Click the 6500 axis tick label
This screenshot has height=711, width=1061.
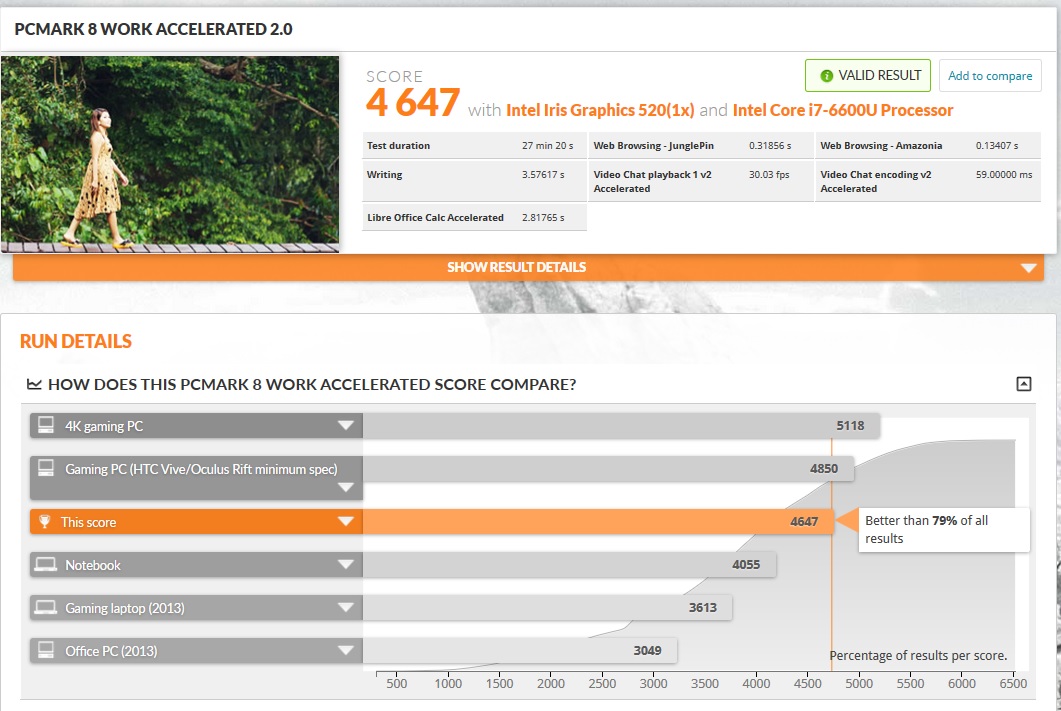[1013, 683]
